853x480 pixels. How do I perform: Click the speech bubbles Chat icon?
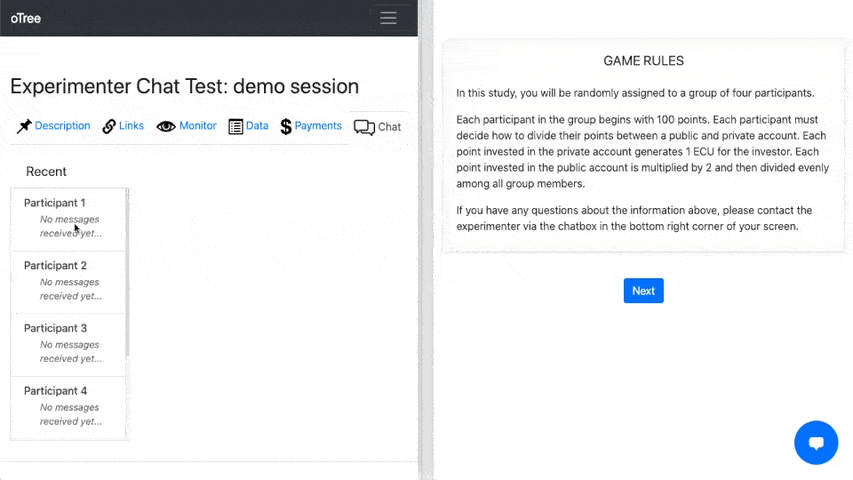click(364, 127)
